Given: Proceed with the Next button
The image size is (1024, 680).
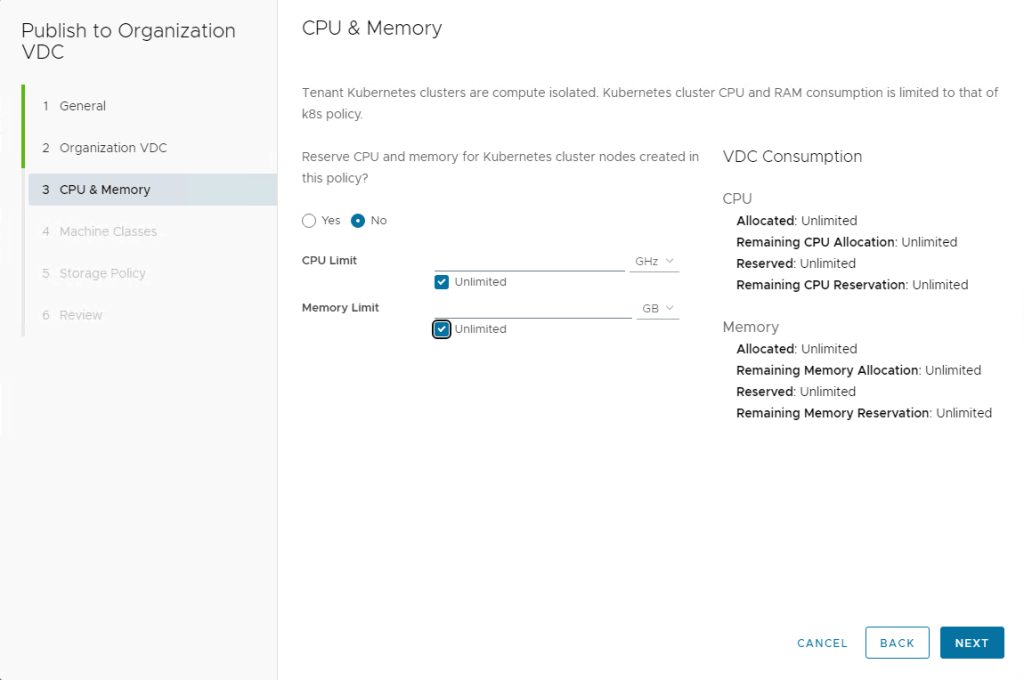Looking at the screenshot, I should [971, 643].
